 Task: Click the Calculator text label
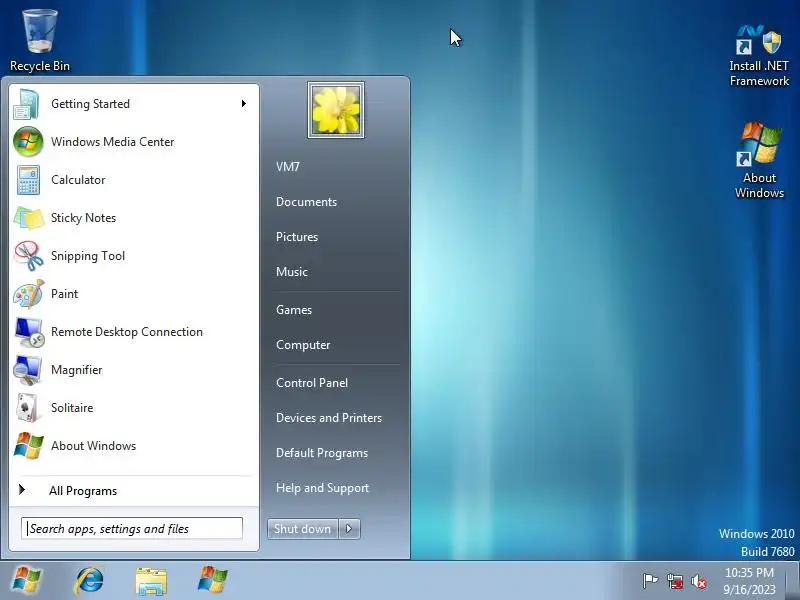pos(78,180)
